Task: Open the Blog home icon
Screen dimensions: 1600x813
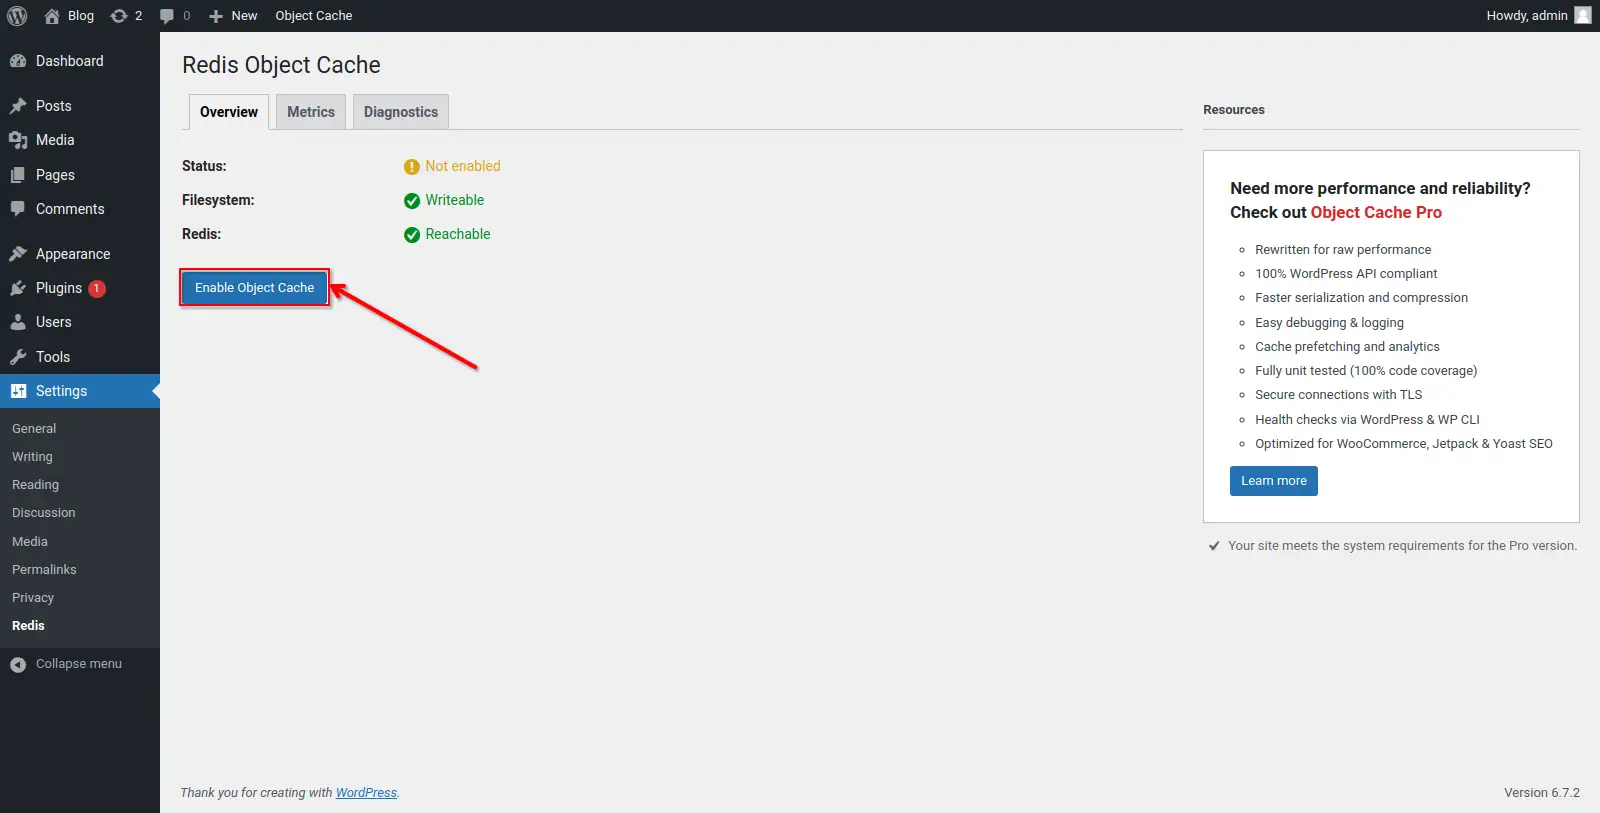Action: pos(52,16)
